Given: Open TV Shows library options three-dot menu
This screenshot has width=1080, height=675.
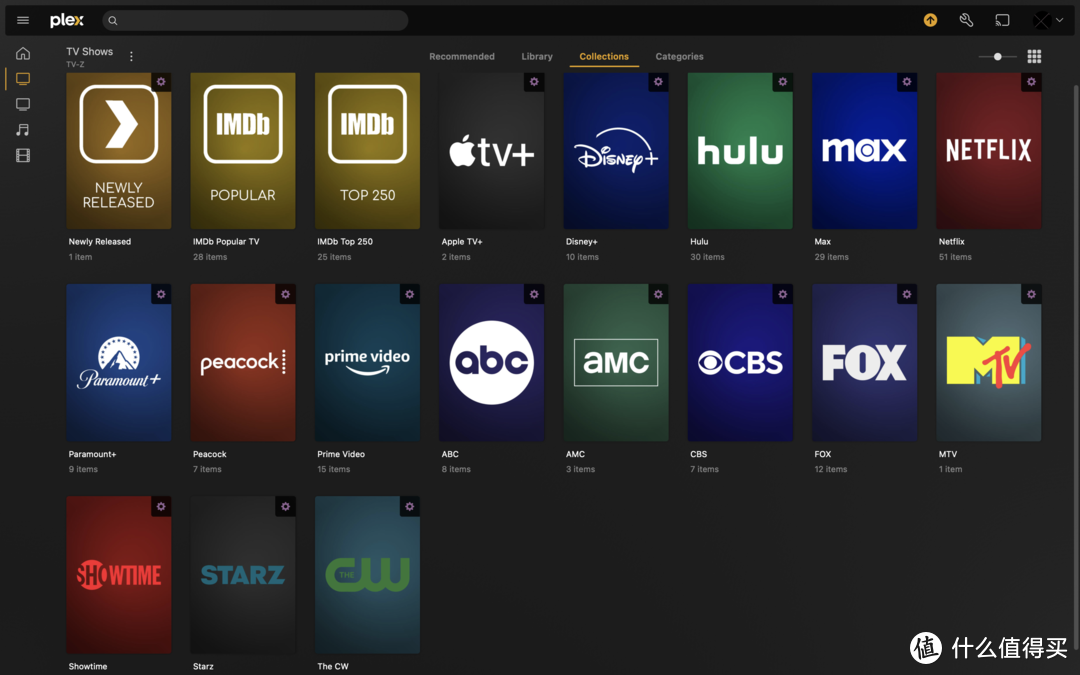Looking at the screenshot, I should 131,56.
